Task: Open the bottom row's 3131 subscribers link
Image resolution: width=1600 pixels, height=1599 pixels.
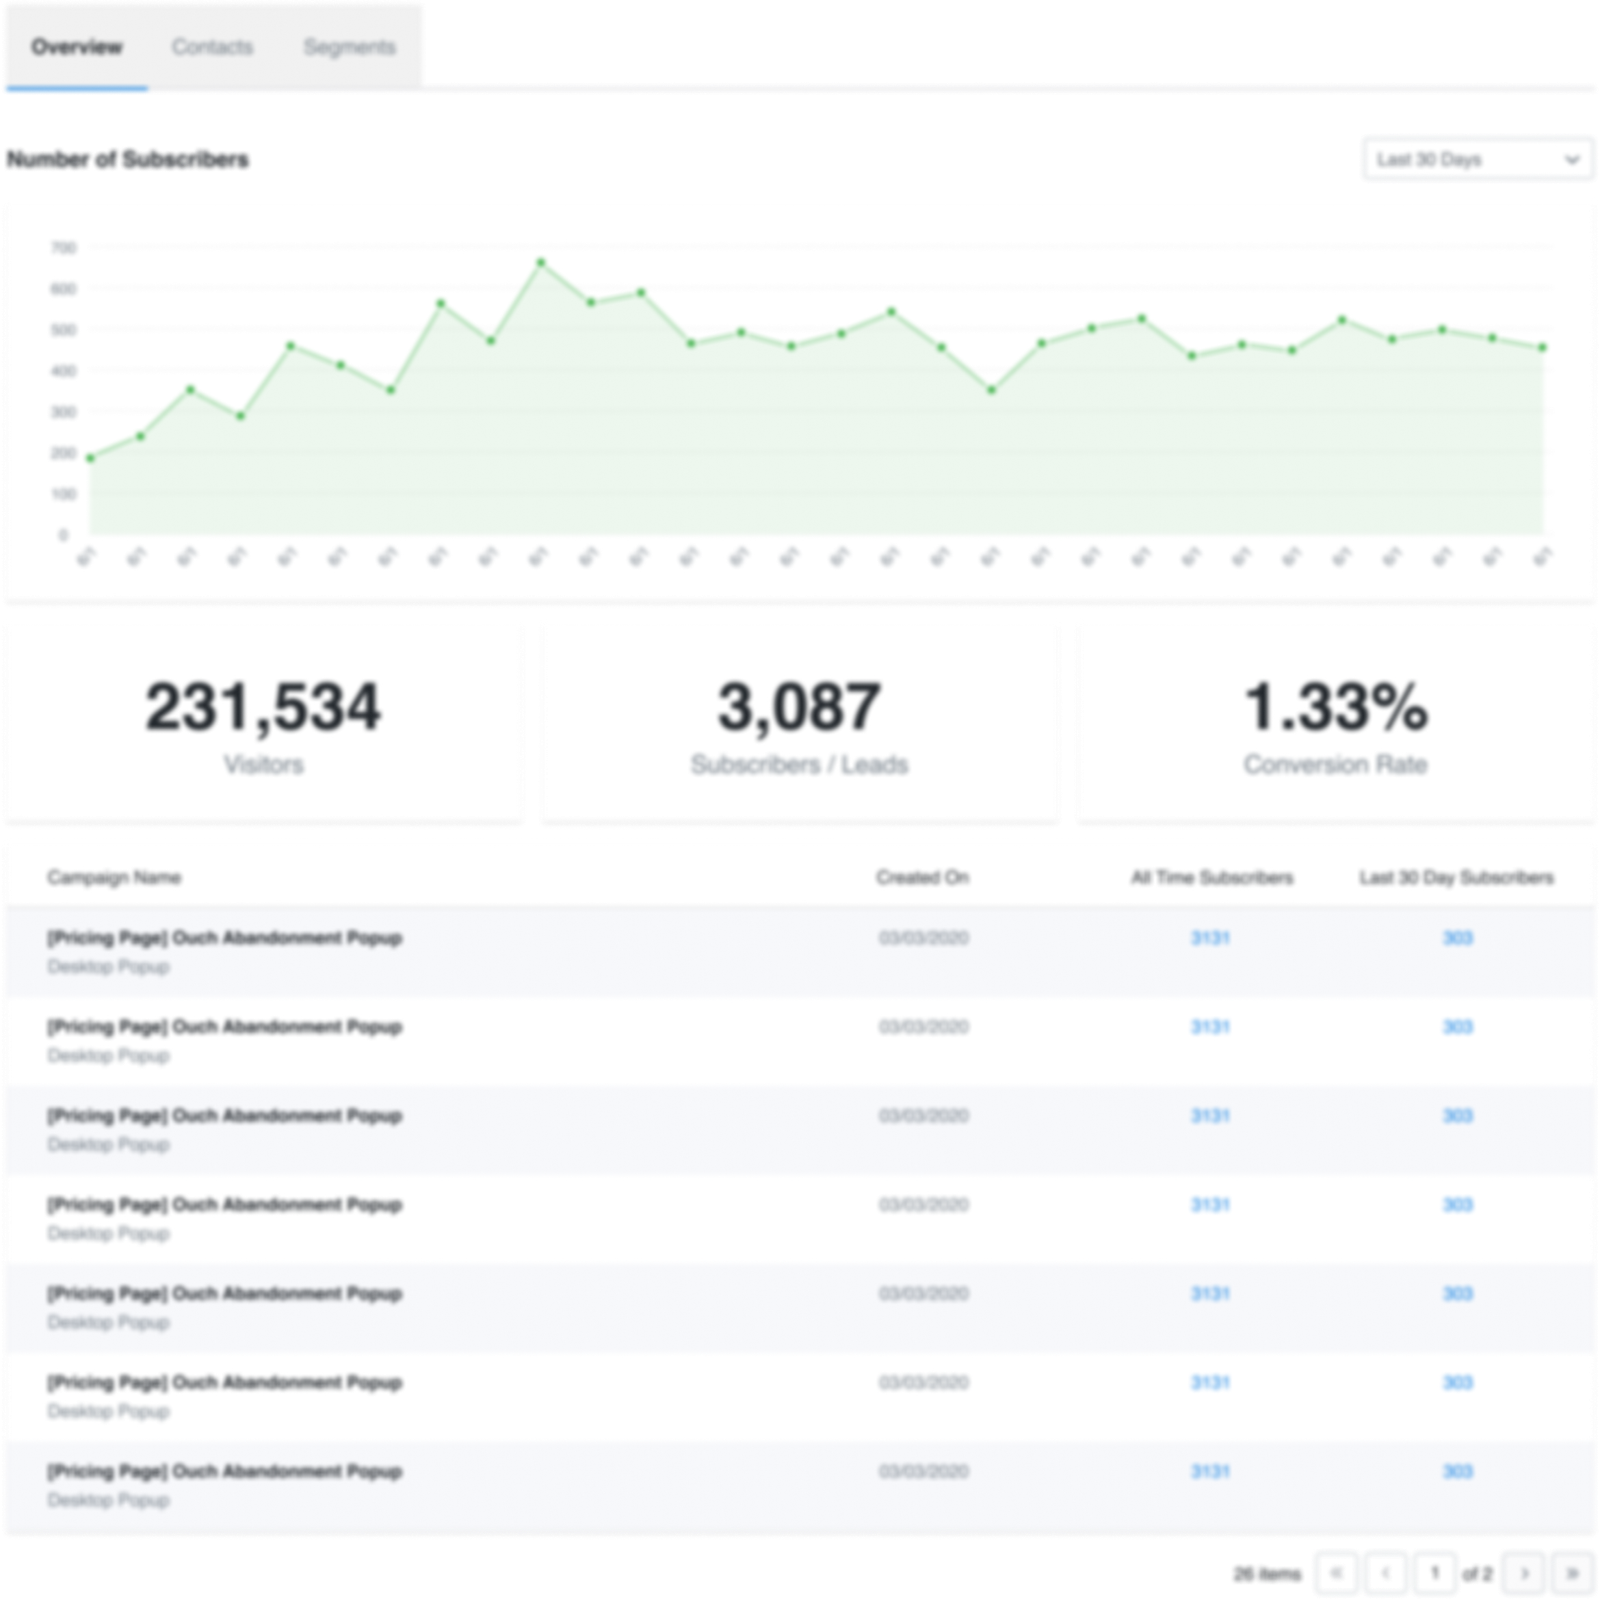Action: coord(1210,1471)
